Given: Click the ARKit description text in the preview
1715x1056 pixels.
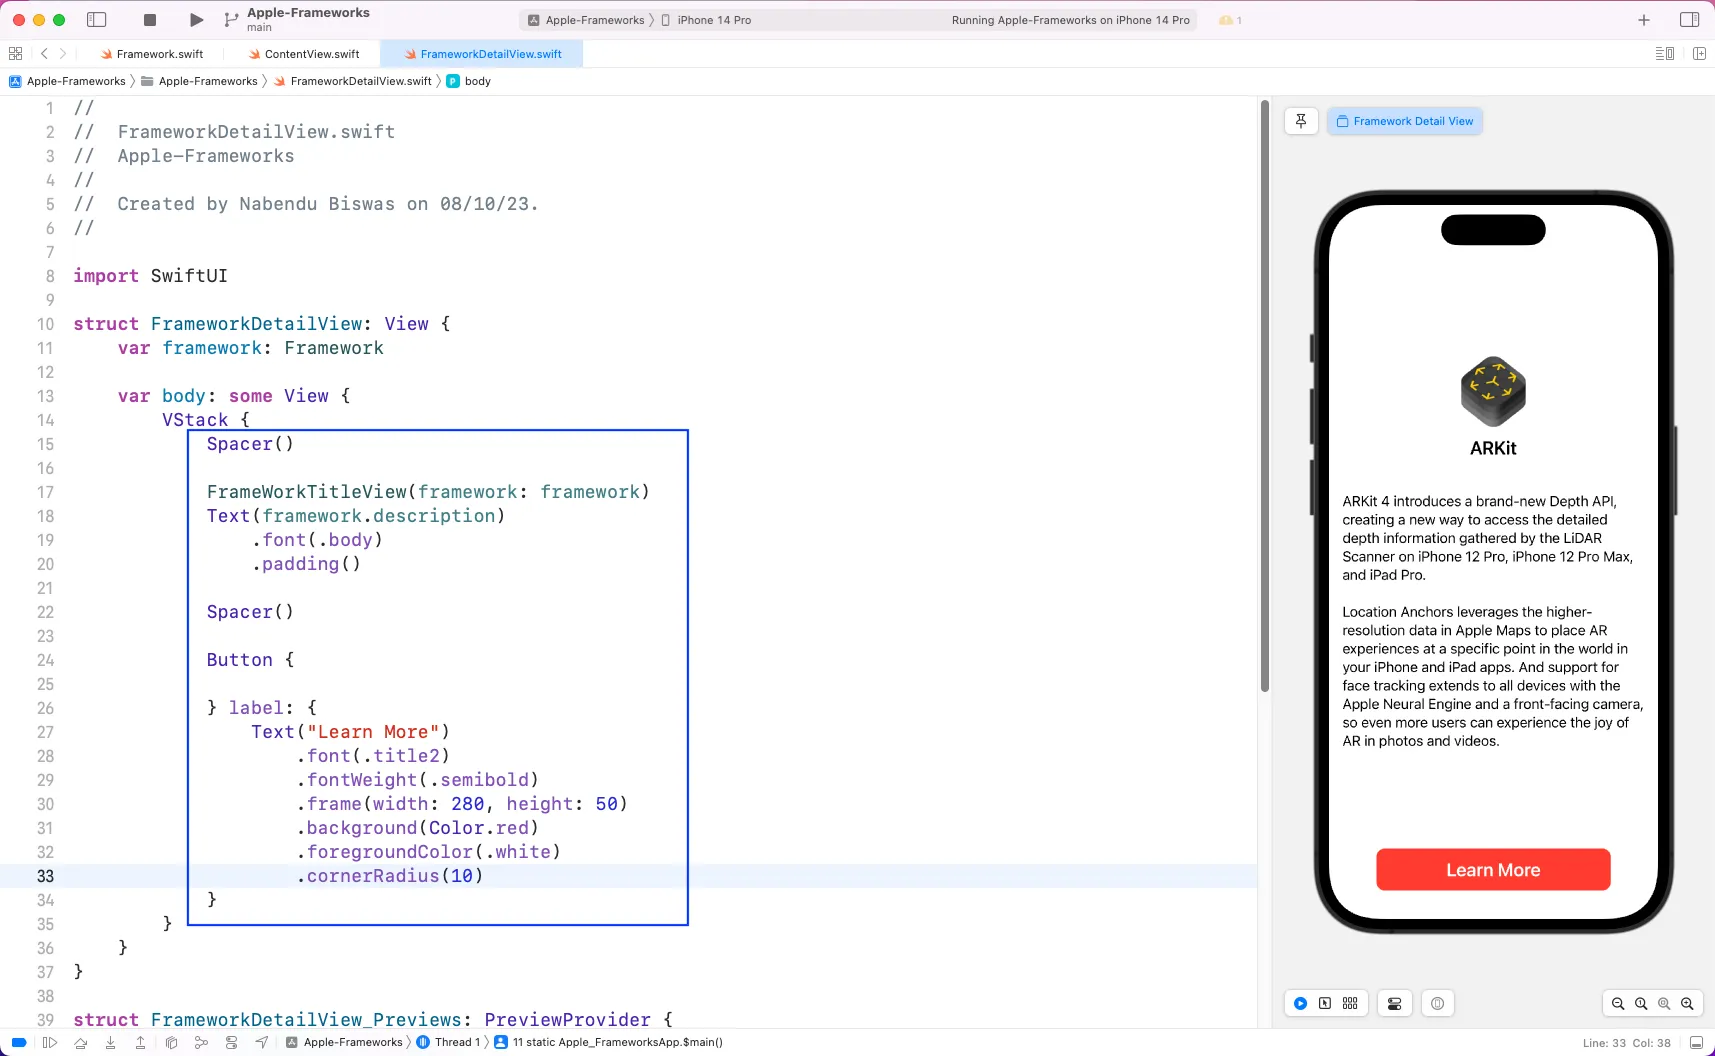Looking at the screenshot, I should pos(1492,621).
